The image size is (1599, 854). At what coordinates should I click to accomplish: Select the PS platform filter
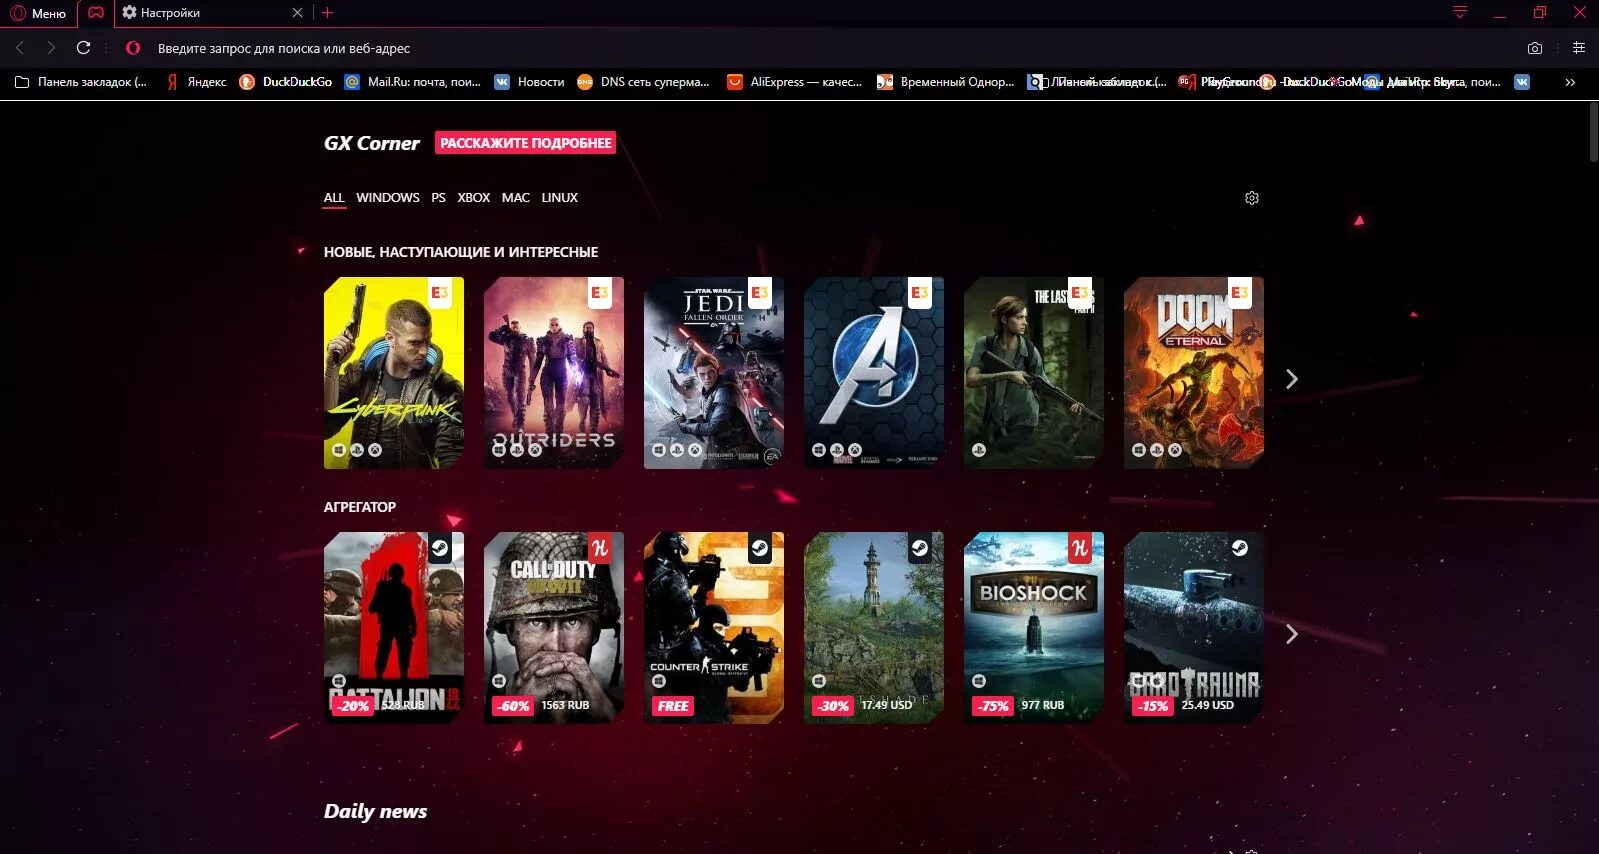point(438,198)
